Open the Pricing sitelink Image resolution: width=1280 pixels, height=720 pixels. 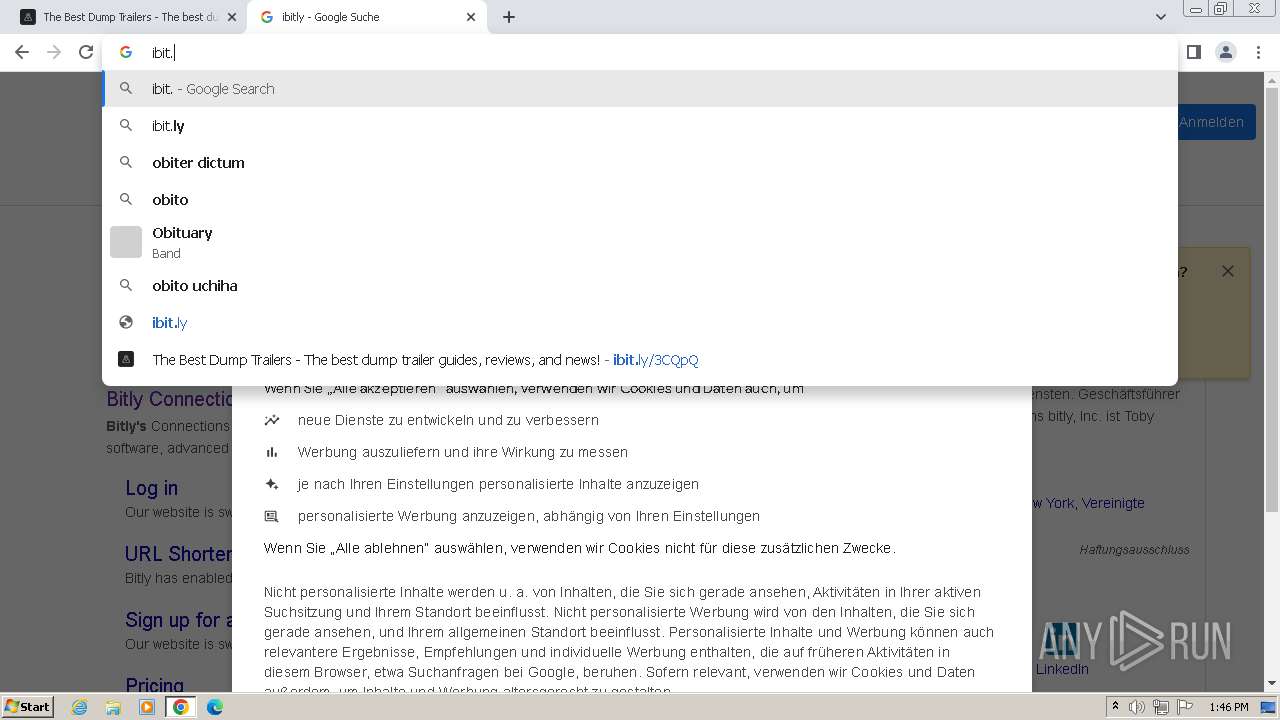(154, 686)
